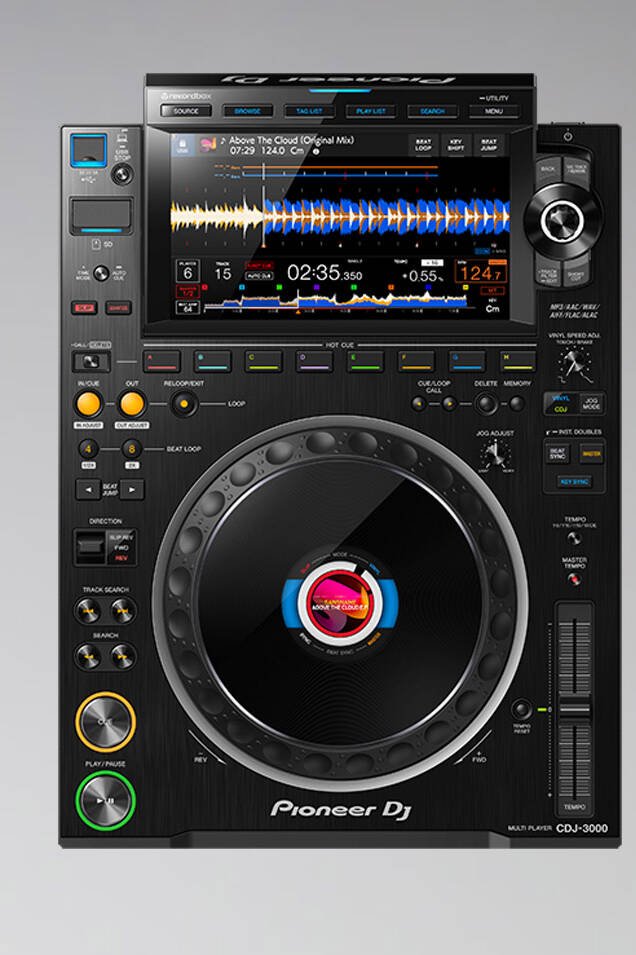
Task: Toggle the VINYL/CDJ jog mode button
Action: [x=559, y=404]
